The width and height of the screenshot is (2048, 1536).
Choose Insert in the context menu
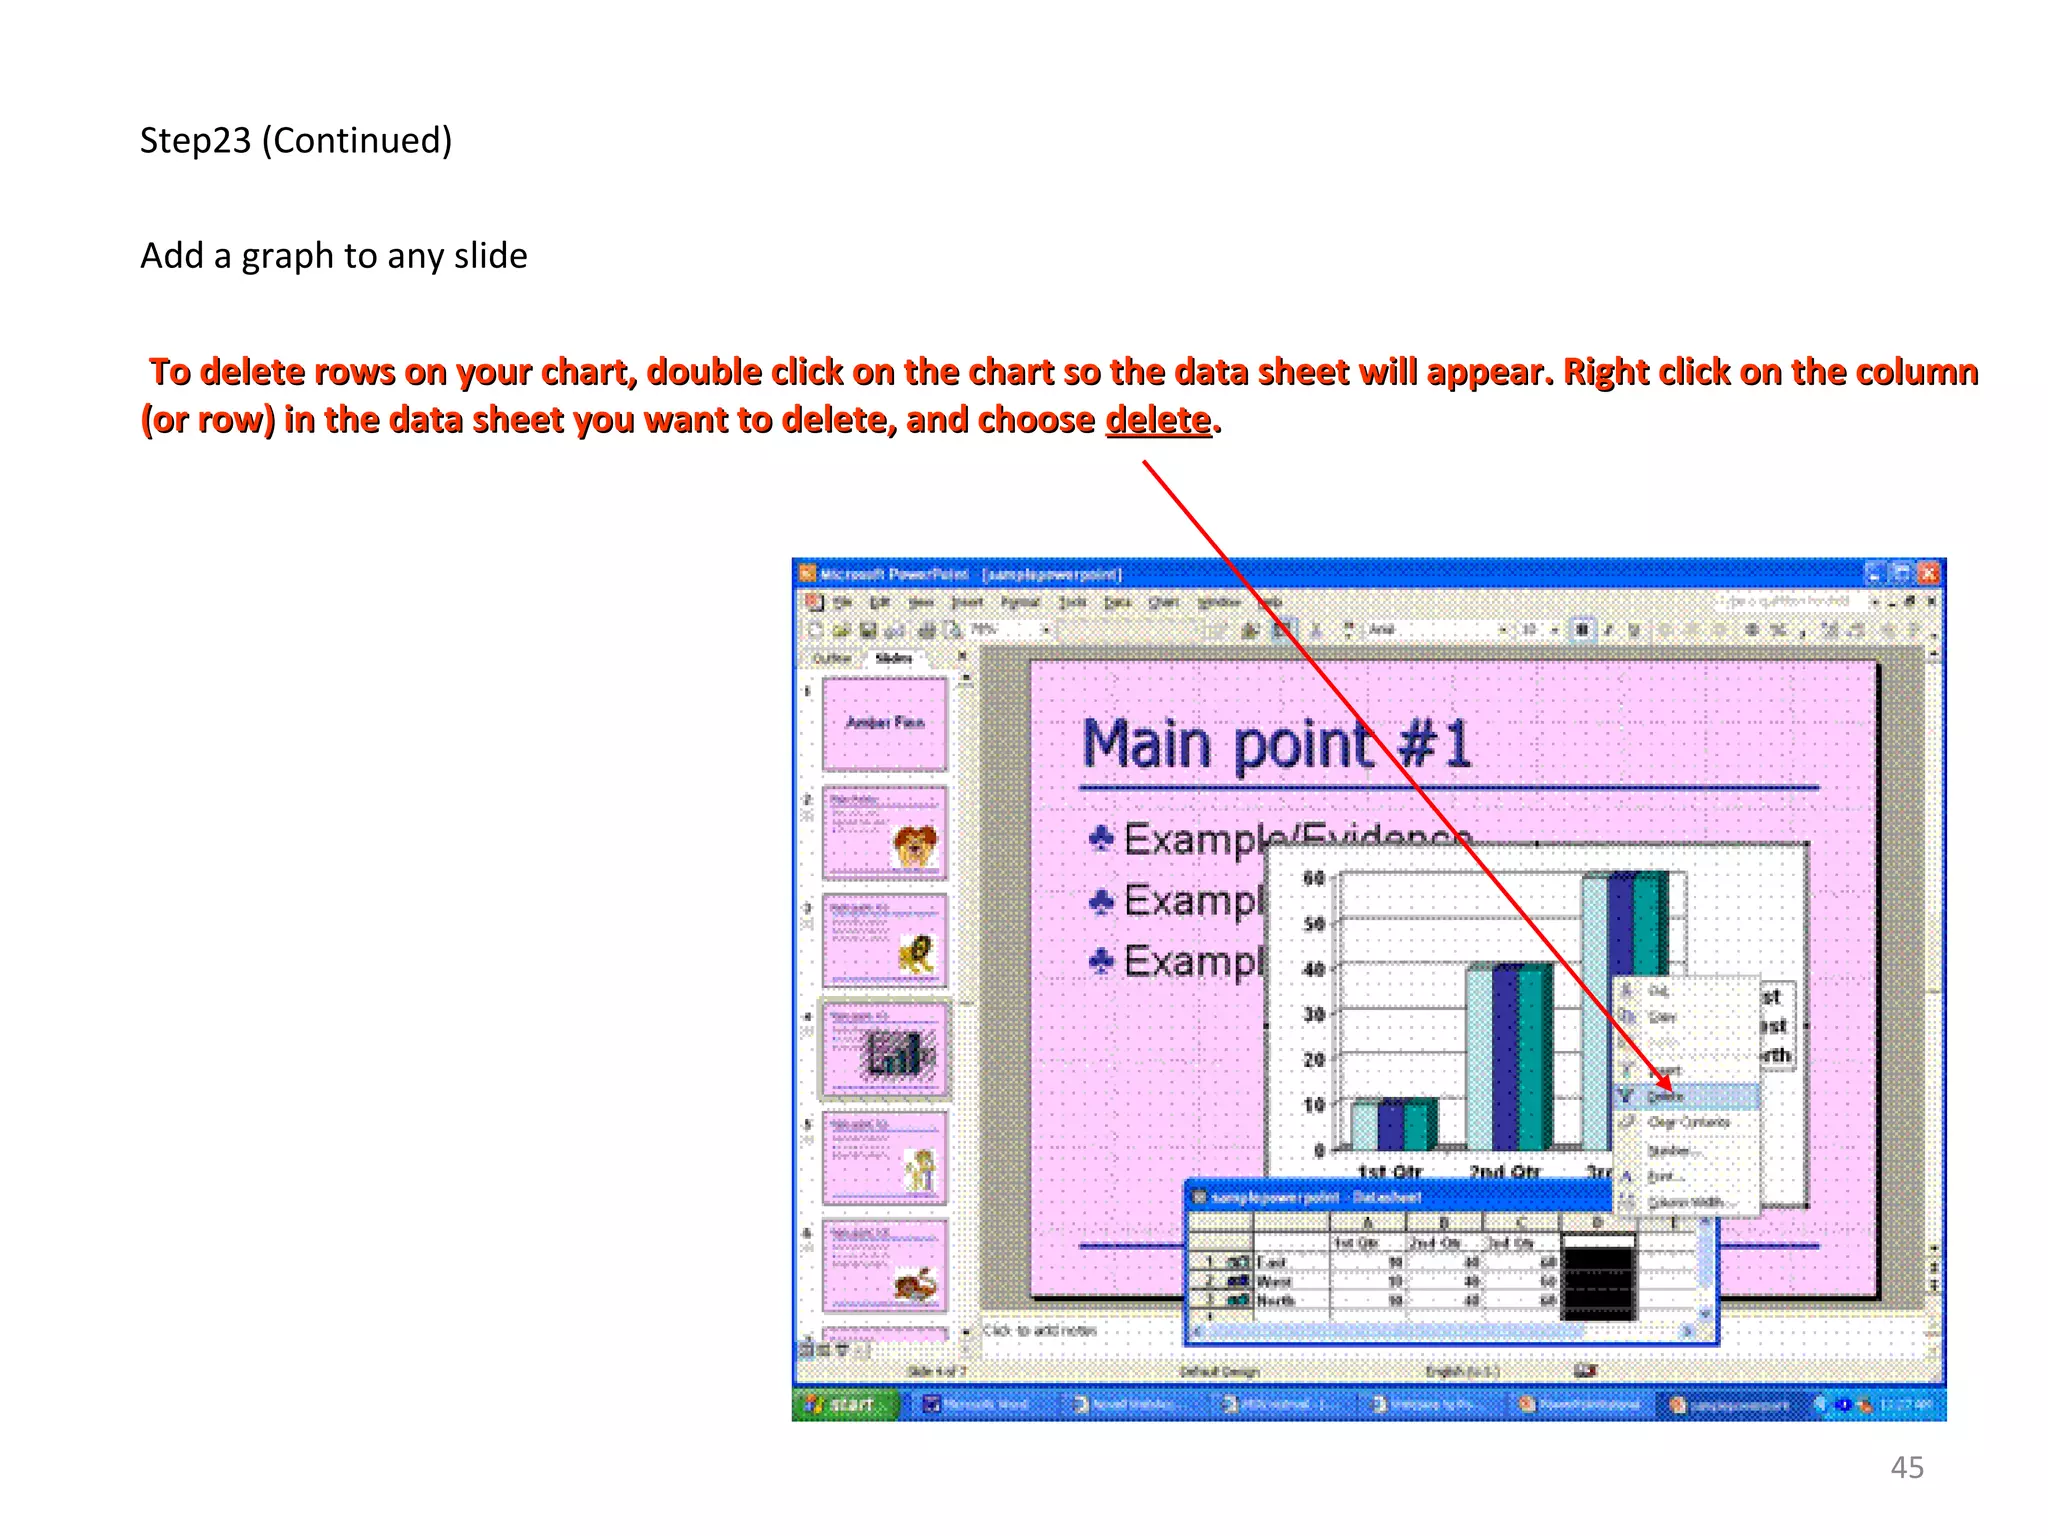[x=1687, y=1070]
